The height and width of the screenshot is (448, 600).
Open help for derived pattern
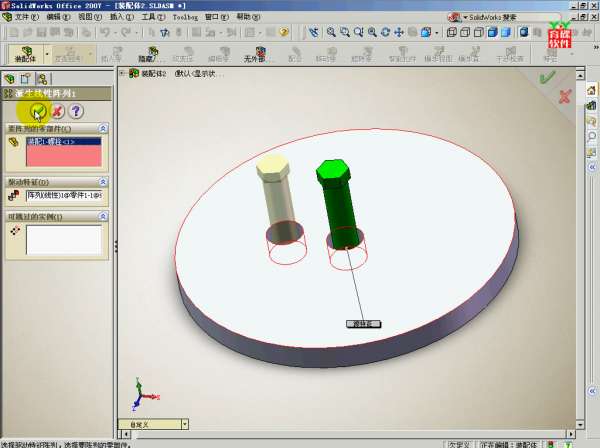[x=76, y=110]
